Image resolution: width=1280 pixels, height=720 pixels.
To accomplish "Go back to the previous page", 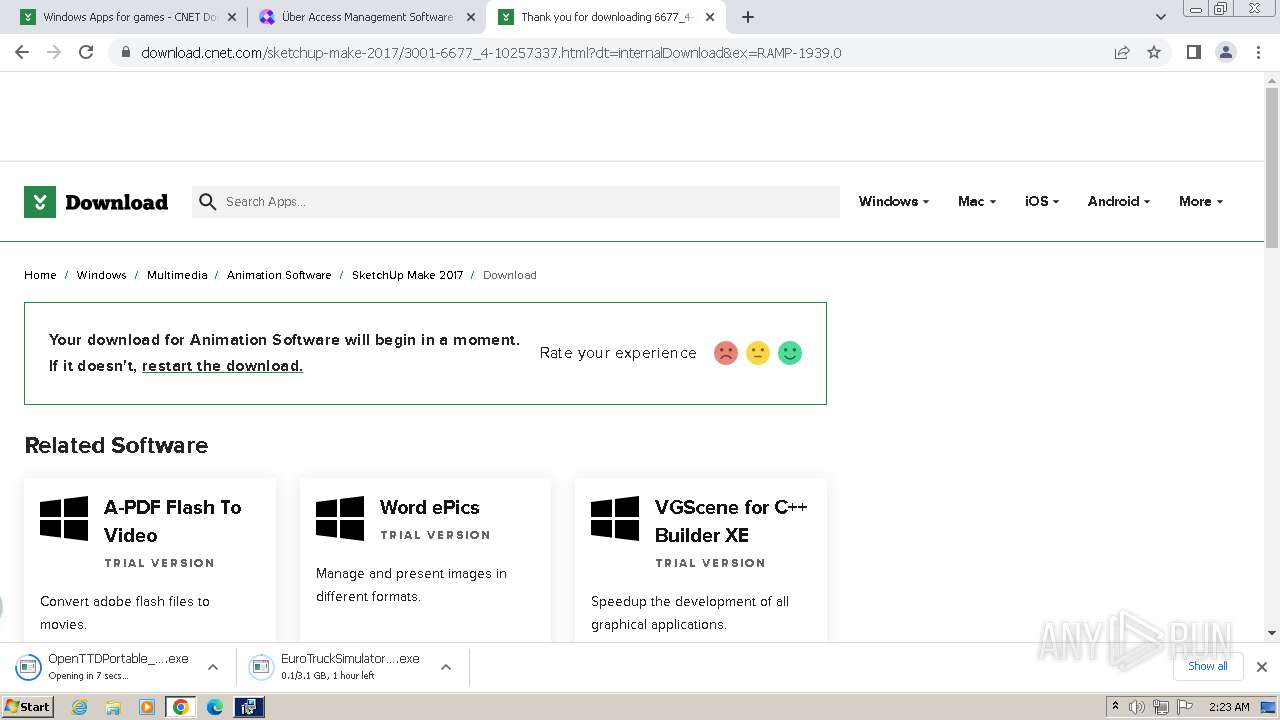I will click(22, 52).
